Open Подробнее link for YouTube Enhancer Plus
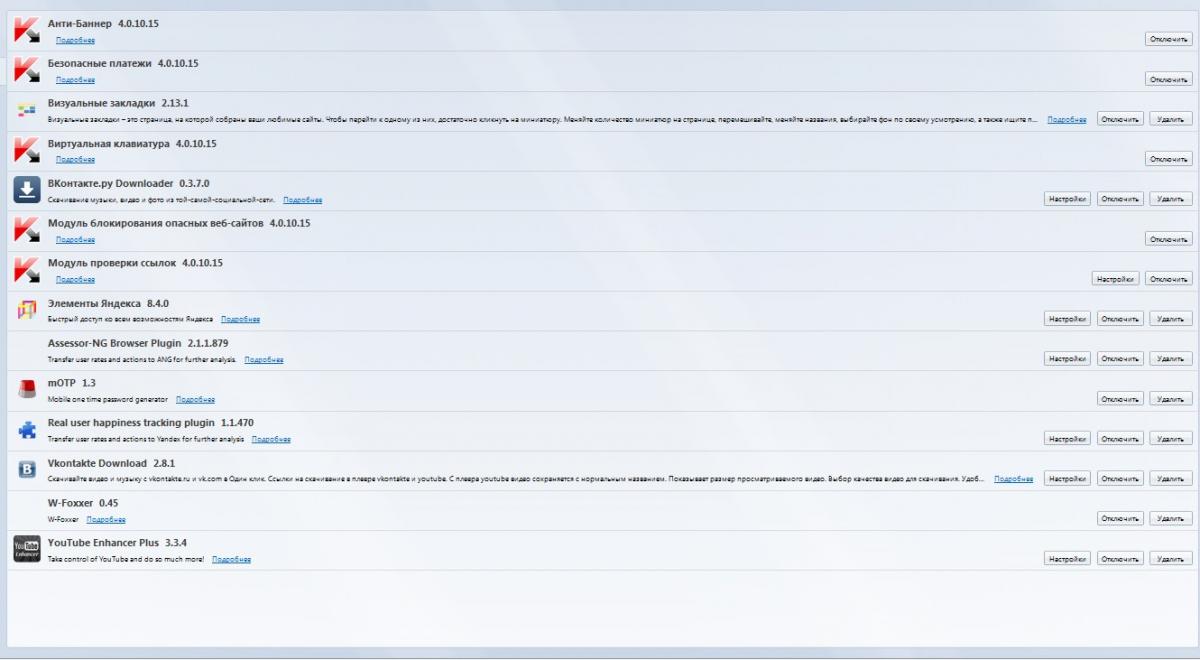The image size is (1200, 660). point(231,559)
